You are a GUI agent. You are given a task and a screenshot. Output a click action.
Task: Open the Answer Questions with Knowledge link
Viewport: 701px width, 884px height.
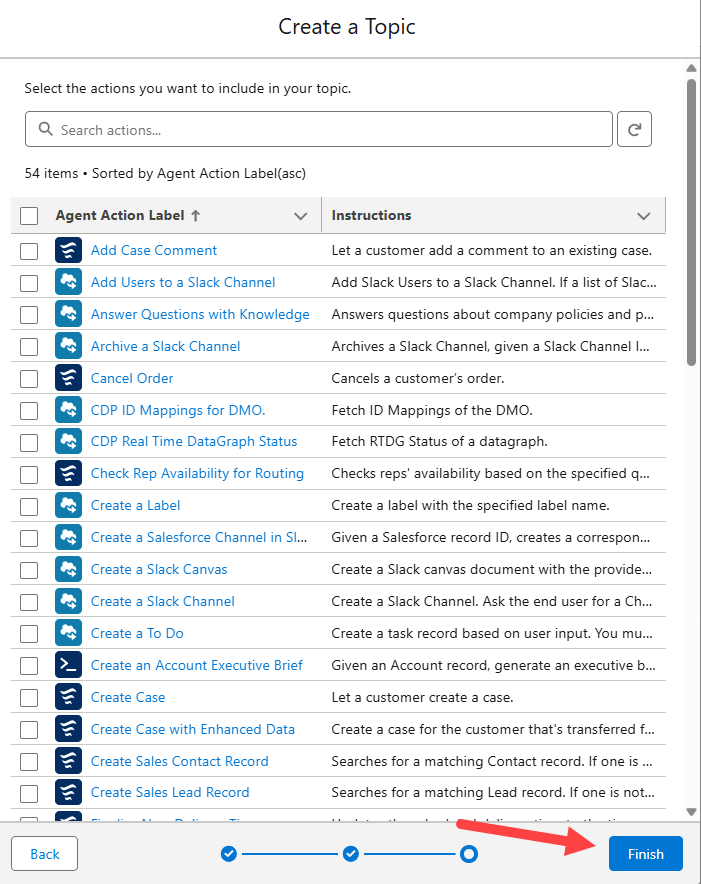200,314
